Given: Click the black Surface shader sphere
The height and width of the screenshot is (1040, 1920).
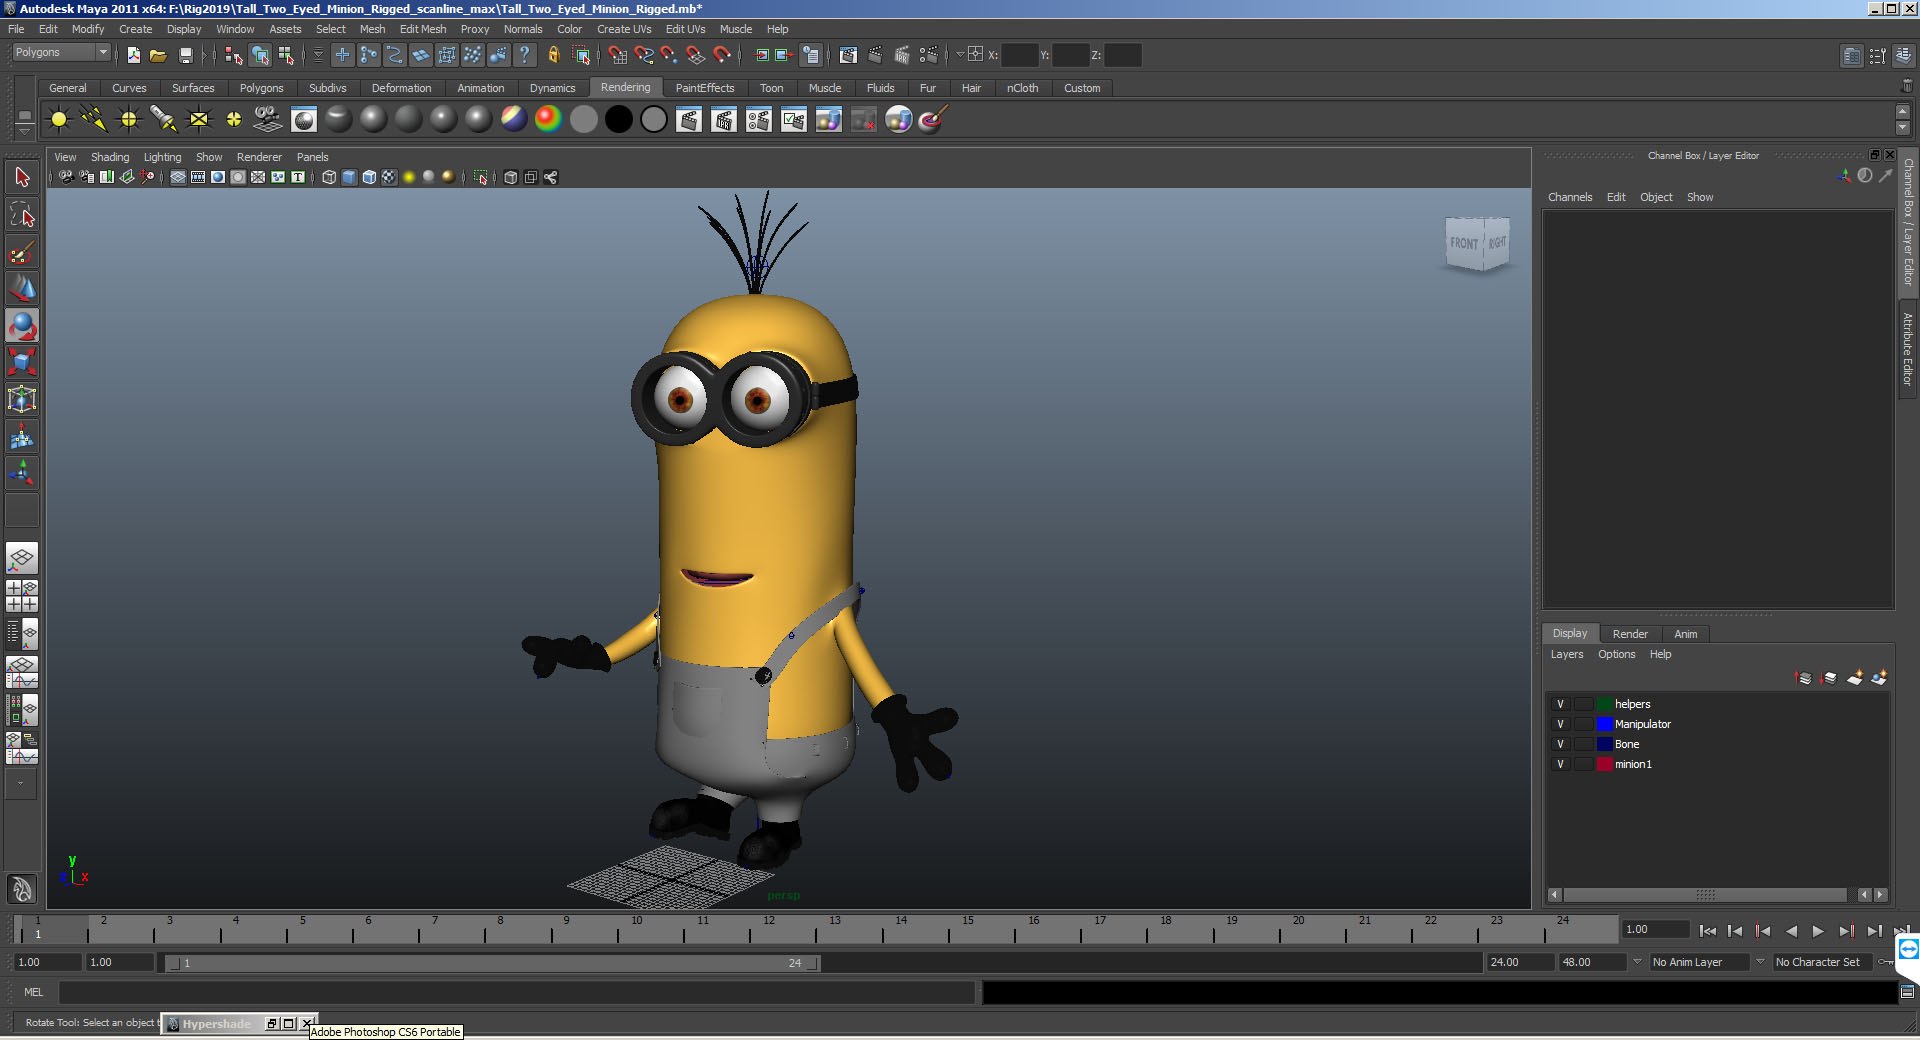Looking at the screenshot, I should [x=619, y=120].
